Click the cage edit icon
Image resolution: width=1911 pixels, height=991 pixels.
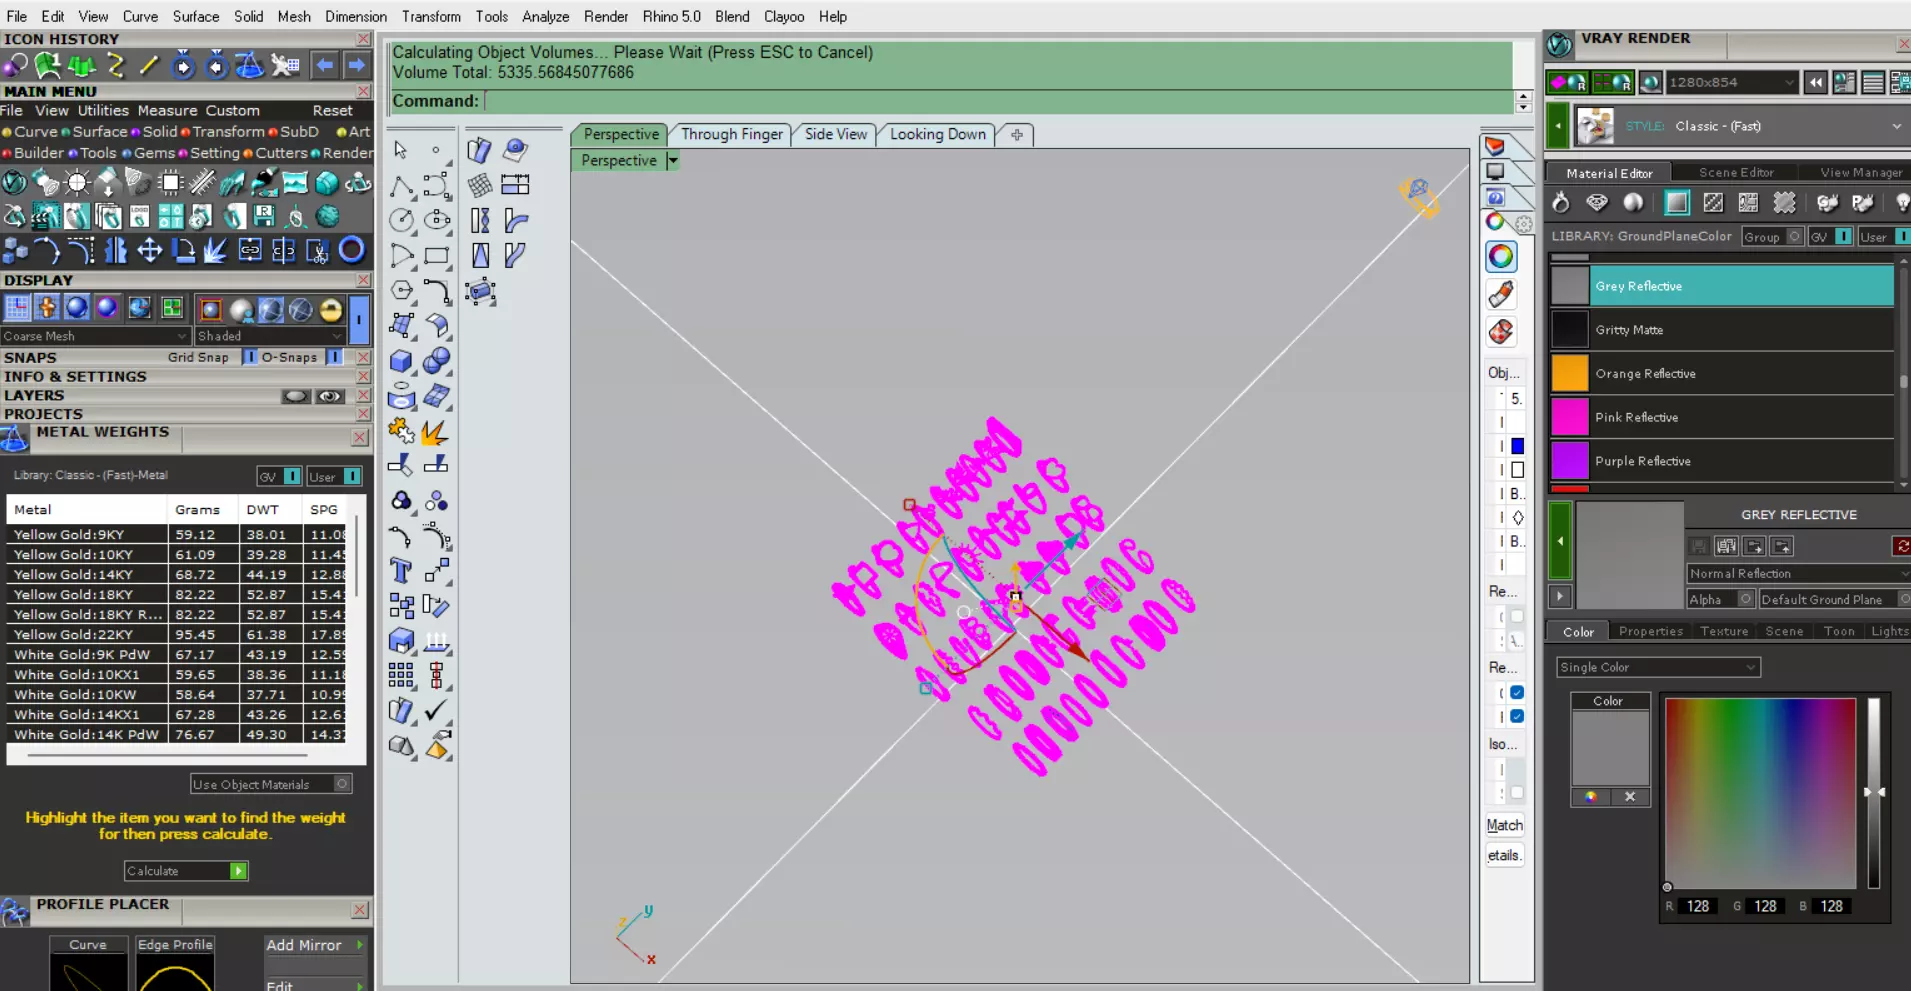point(481,292)
